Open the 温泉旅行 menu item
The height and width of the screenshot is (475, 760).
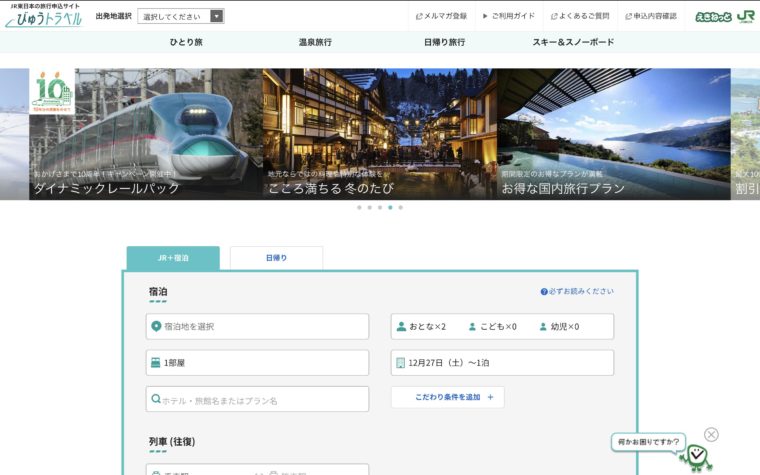[315, 43]
